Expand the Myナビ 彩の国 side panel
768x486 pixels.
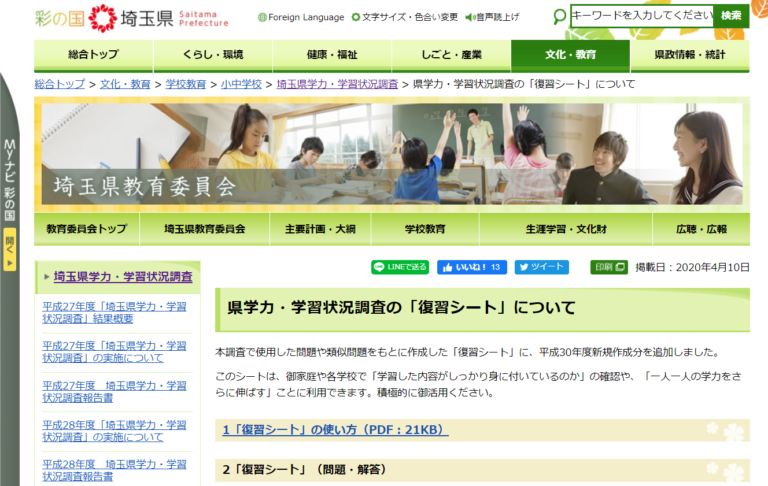click(x=10, y=179)
